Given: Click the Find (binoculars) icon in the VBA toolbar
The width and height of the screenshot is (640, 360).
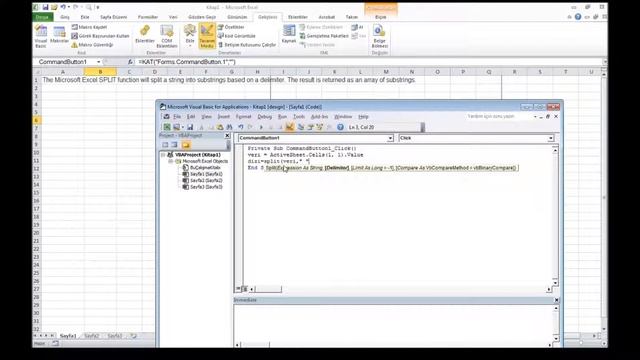Looking at the screenshot, I should point(229,127).
